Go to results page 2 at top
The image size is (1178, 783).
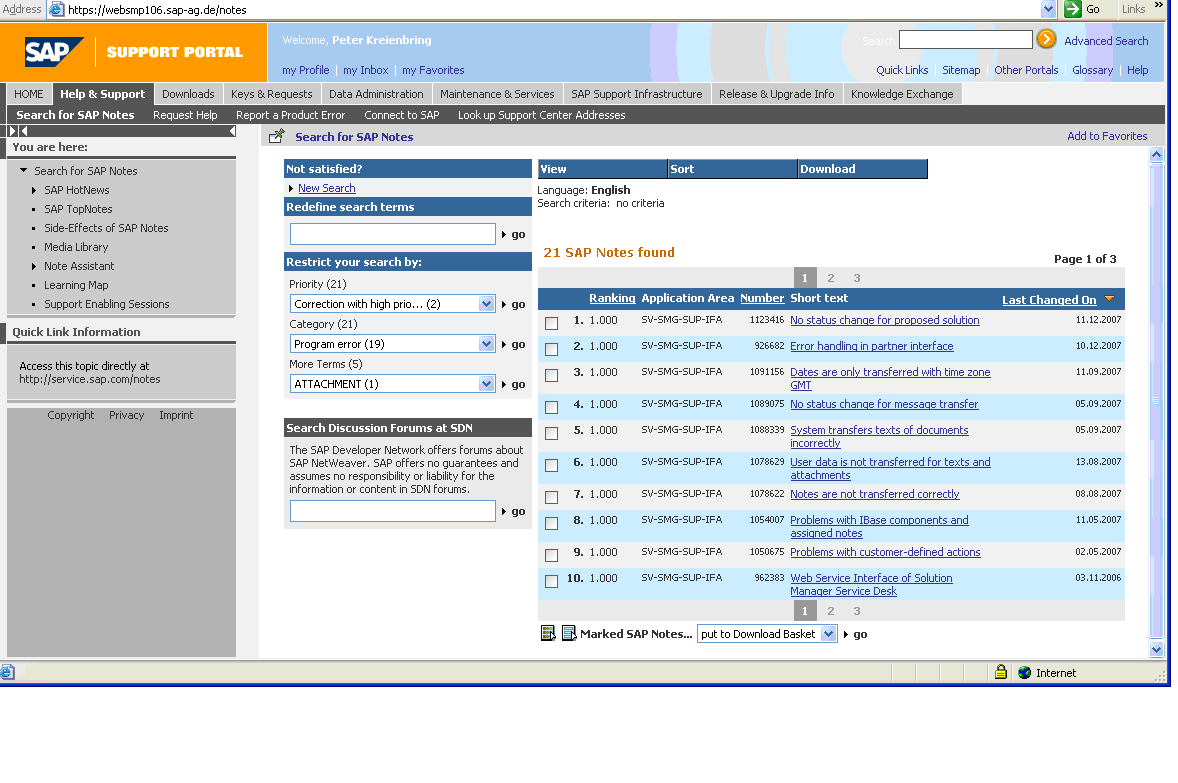pos(830,278)
